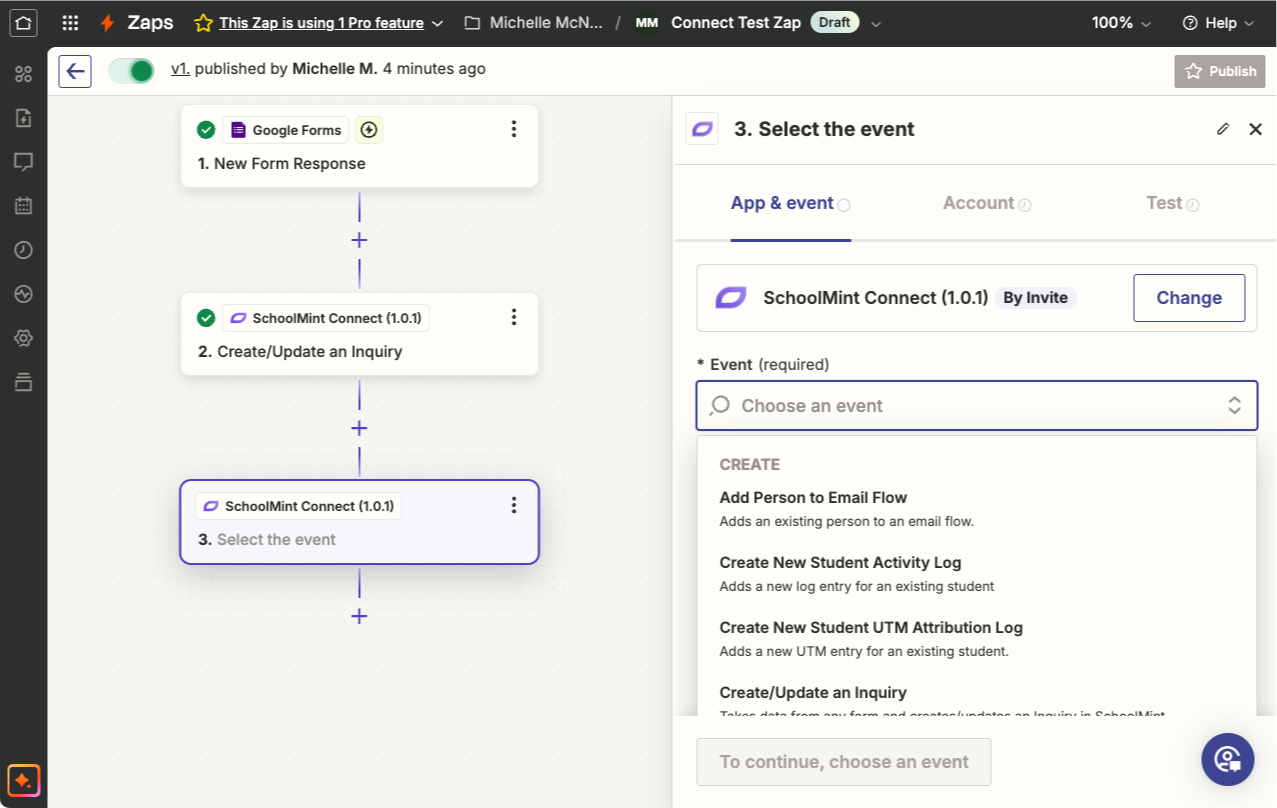Open the apps grid menu
Screen dimensions: 1277x808
click(x=70, y=23)
